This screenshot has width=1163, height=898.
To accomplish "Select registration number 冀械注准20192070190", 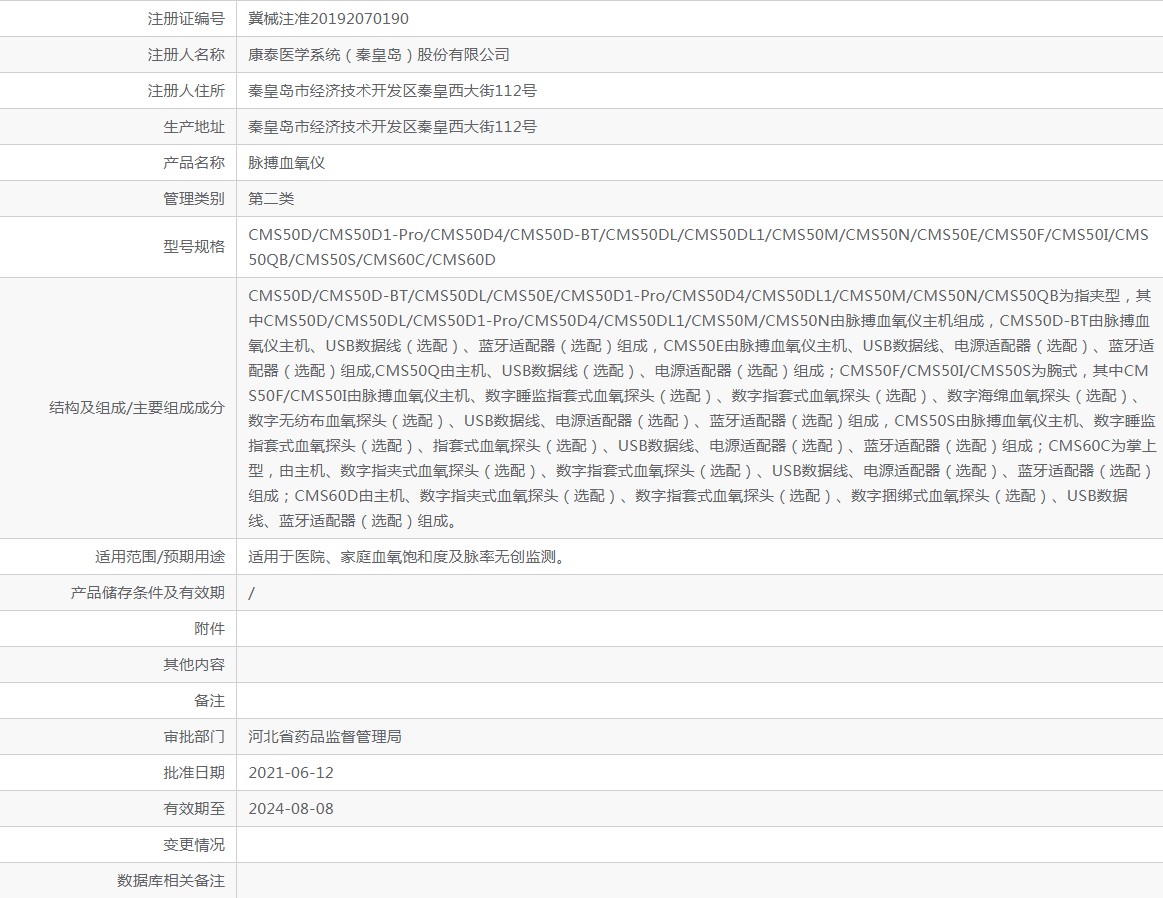I will (328, 19).
